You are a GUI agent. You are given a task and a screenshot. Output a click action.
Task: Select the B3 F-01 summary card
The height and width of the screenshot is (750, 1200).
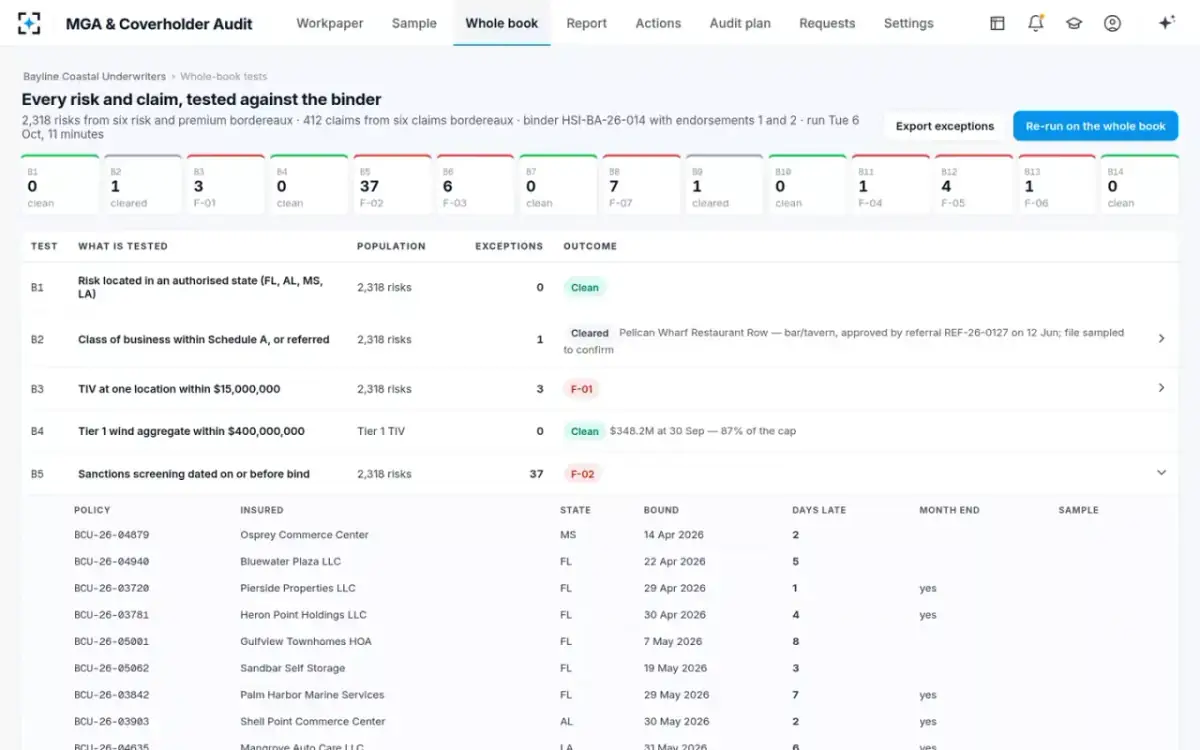click(x=226, y=185)
